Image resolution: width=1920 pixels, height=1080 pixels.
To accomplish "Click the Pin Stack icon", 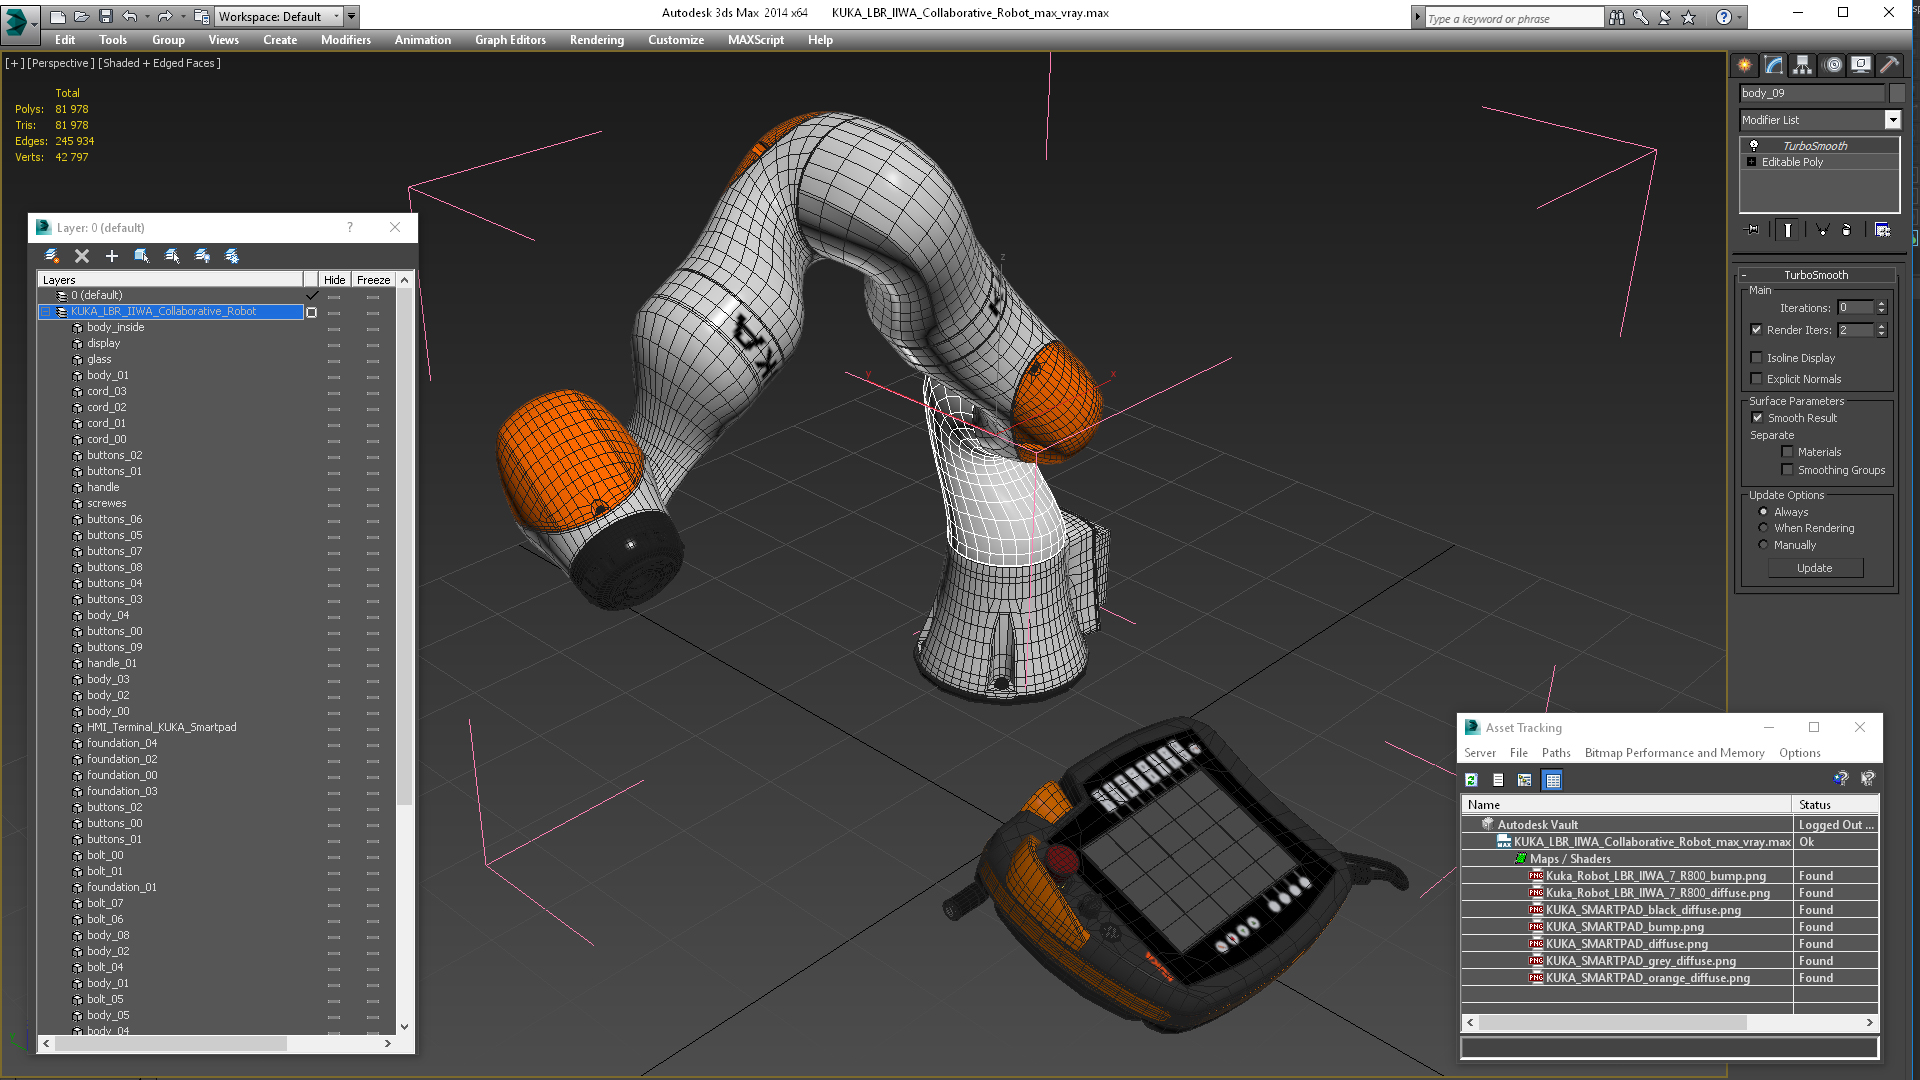I will tap(1753, 230).
